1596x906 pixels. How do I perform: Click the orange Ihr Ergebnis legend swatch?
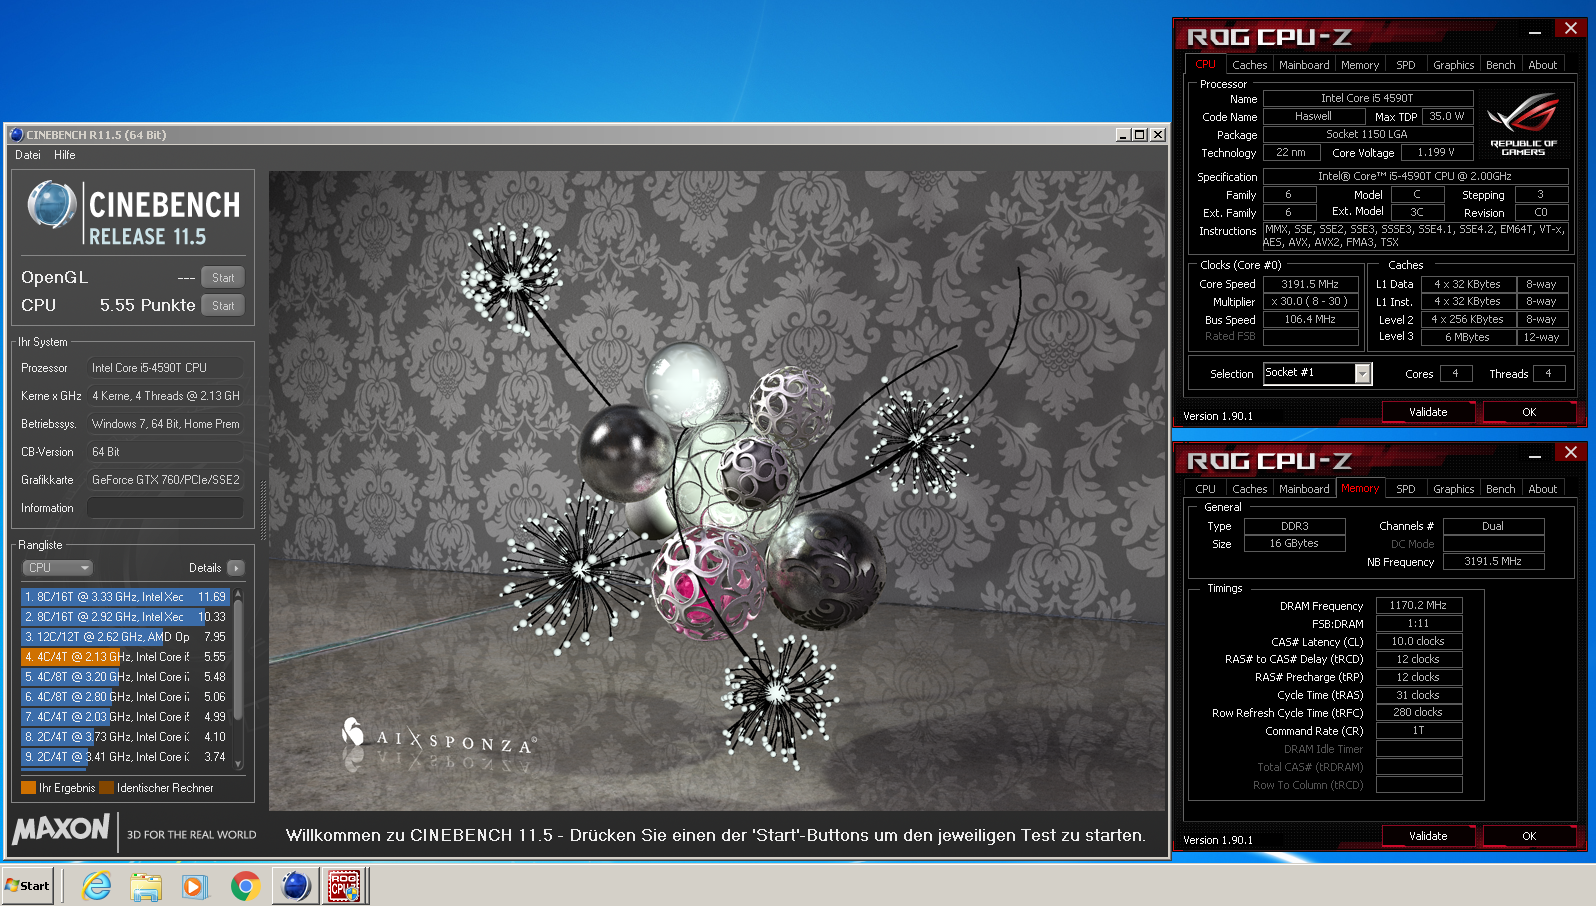point(28,788)
